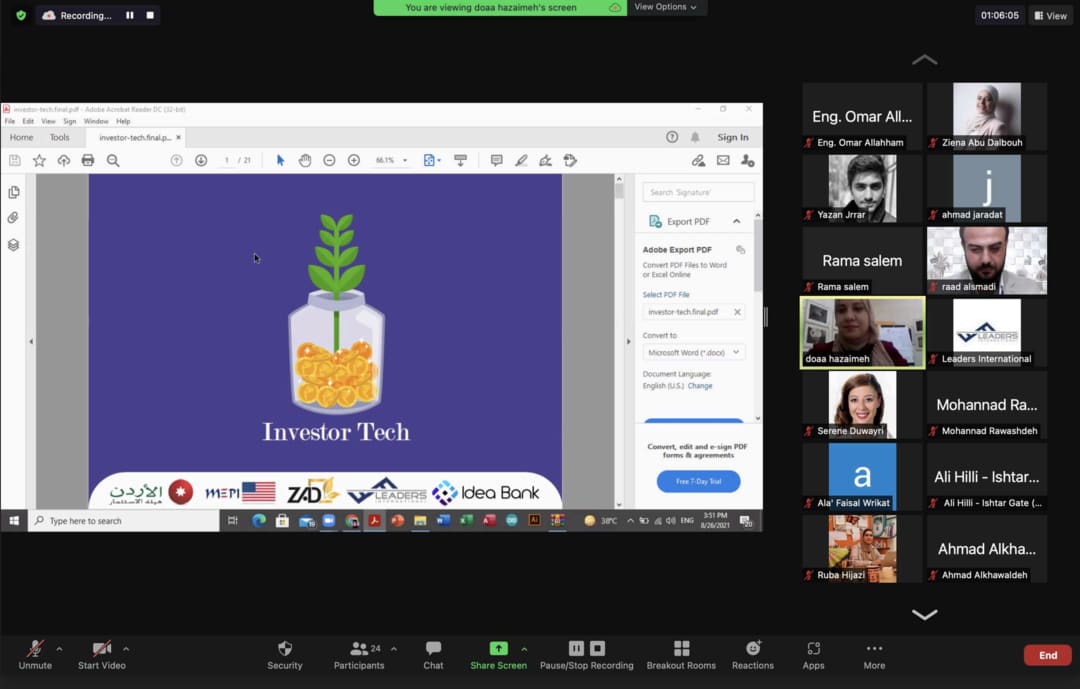Open the Security options
1080x689 pixels.
(x=284, y=655)
